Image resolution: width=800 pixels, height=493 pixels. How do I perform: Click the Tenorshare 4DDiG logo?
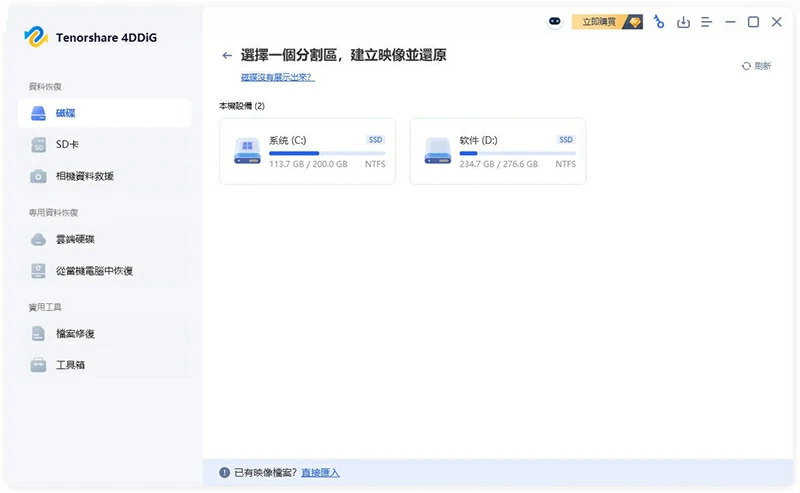point(37,37)
